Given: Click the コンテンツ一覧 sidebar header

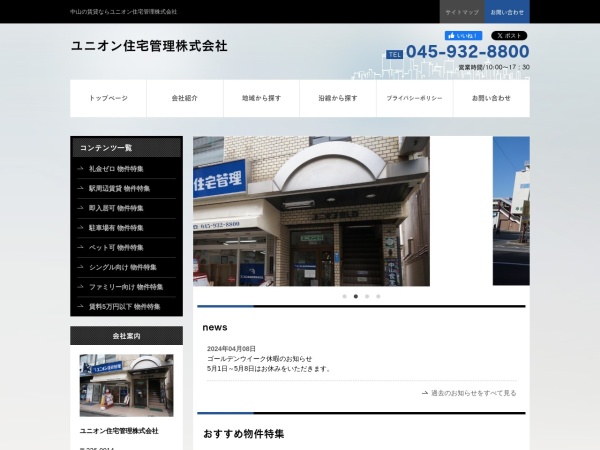Looking at the screenshot, I should point(126,148).
